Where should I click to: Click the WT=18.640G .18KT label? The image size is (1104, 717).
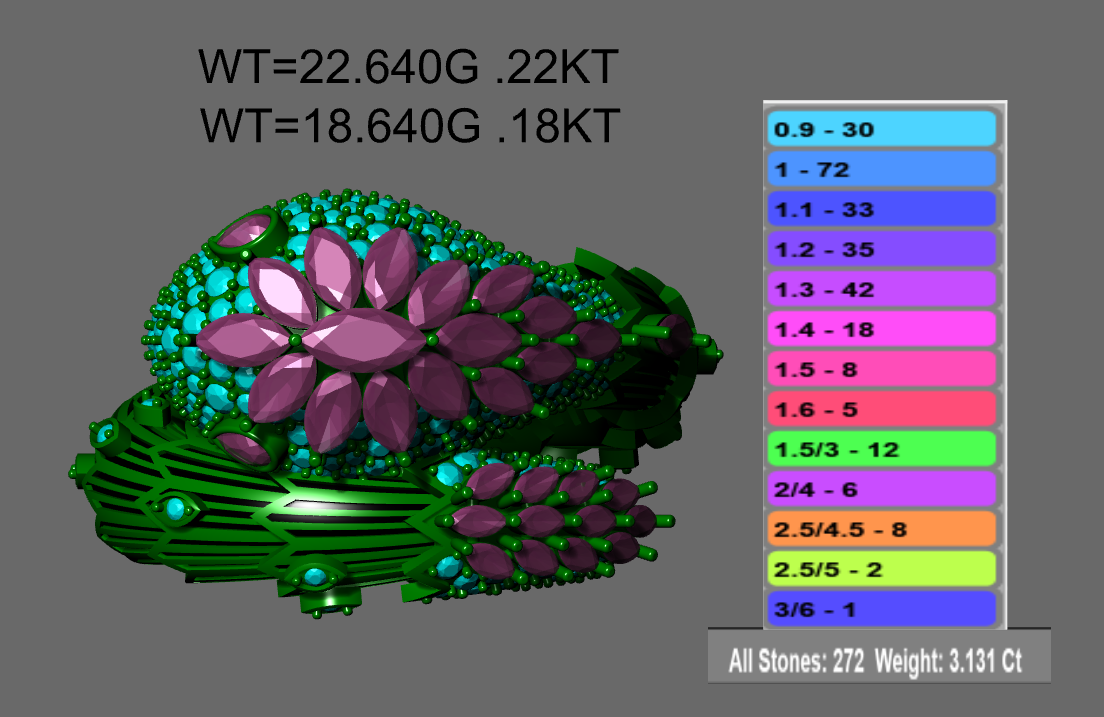pos(410,126)
